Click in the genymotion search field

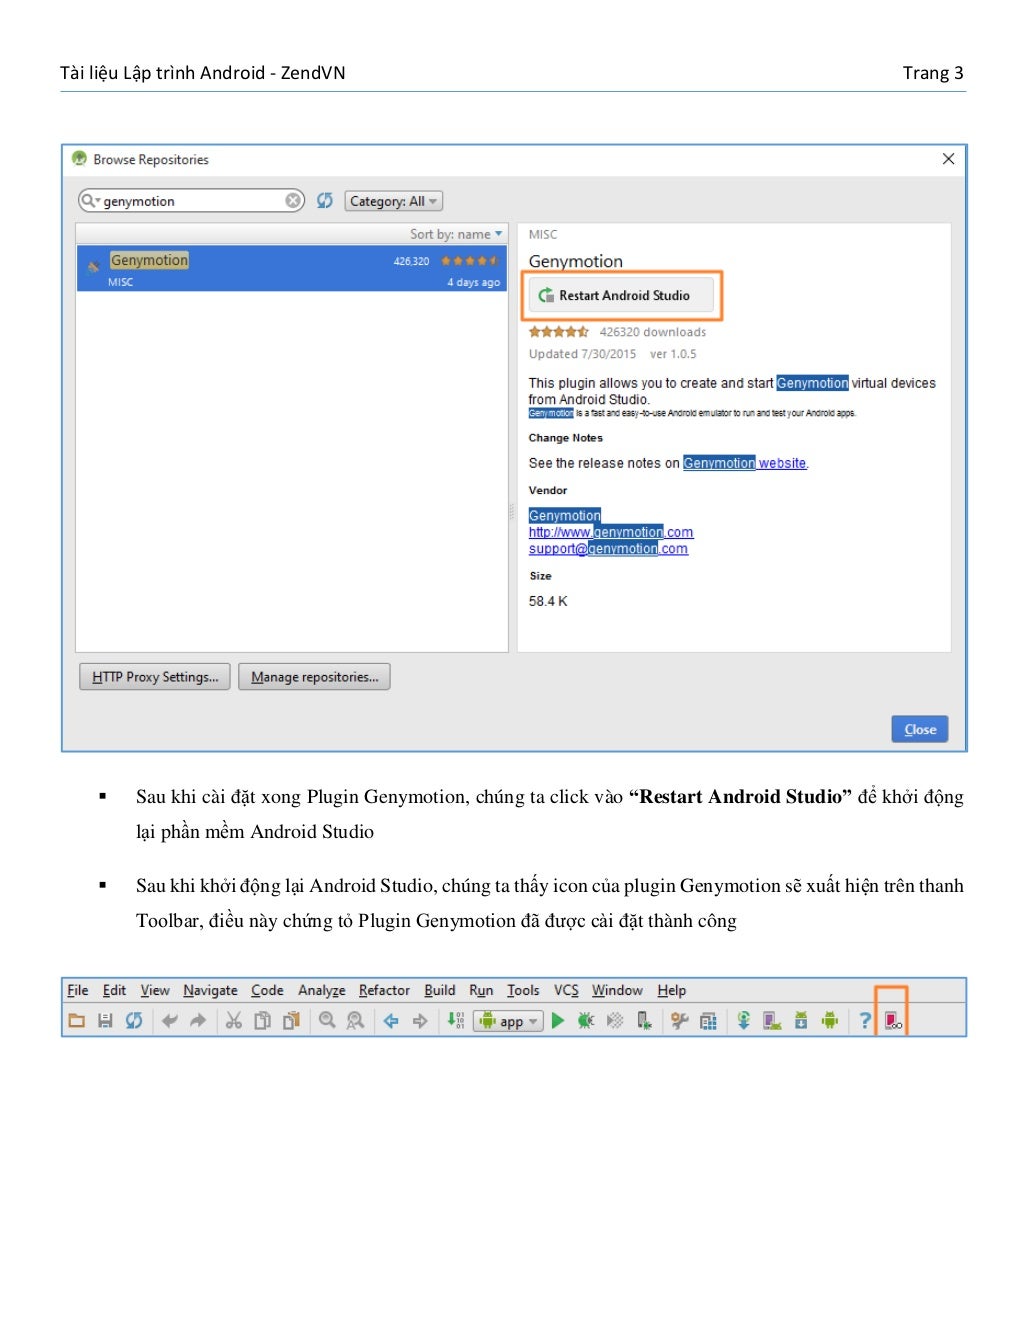pyautogui.click(x=190, y=201)
